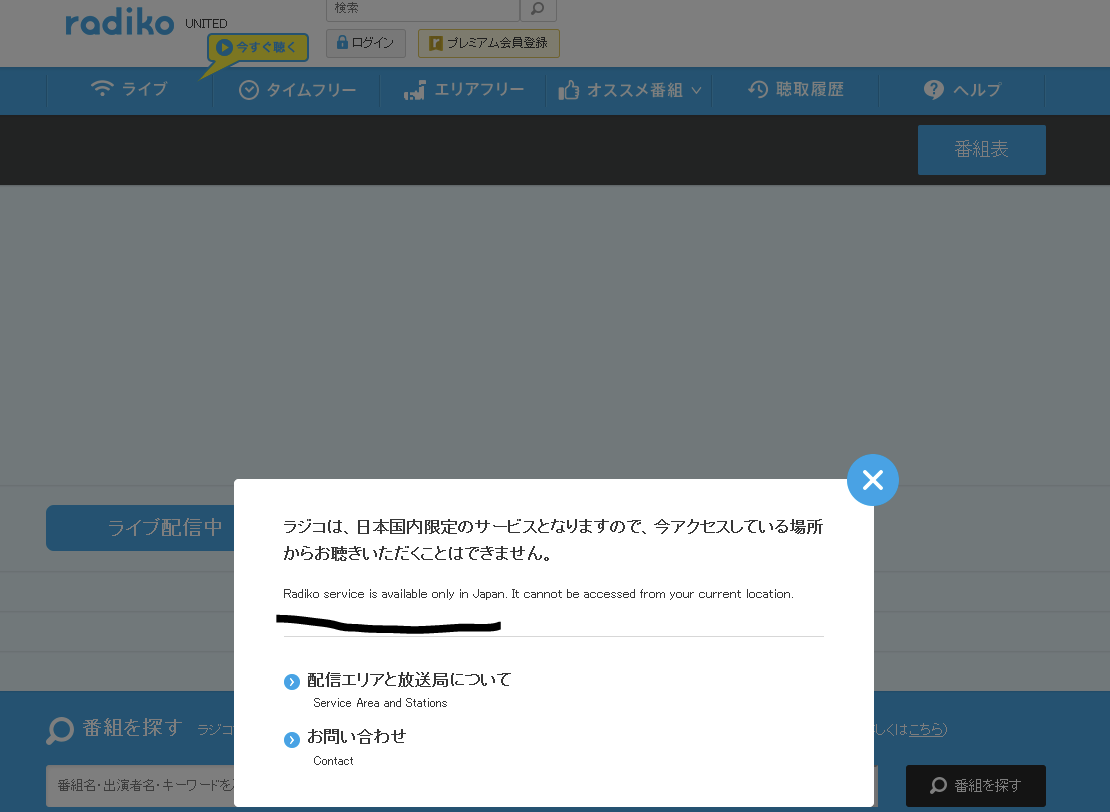
Task: Click the arrow icon beside お問い合わせ
Action: [292, 740]
